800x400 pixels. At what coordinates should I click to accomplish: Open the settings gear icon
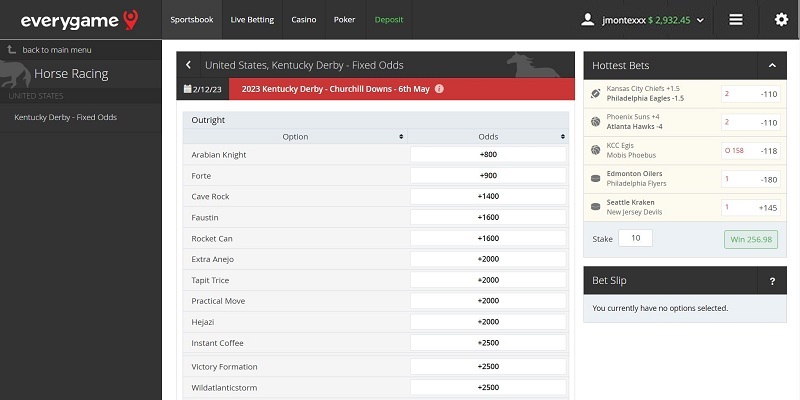pyautogui.click(x=781, y=19)
